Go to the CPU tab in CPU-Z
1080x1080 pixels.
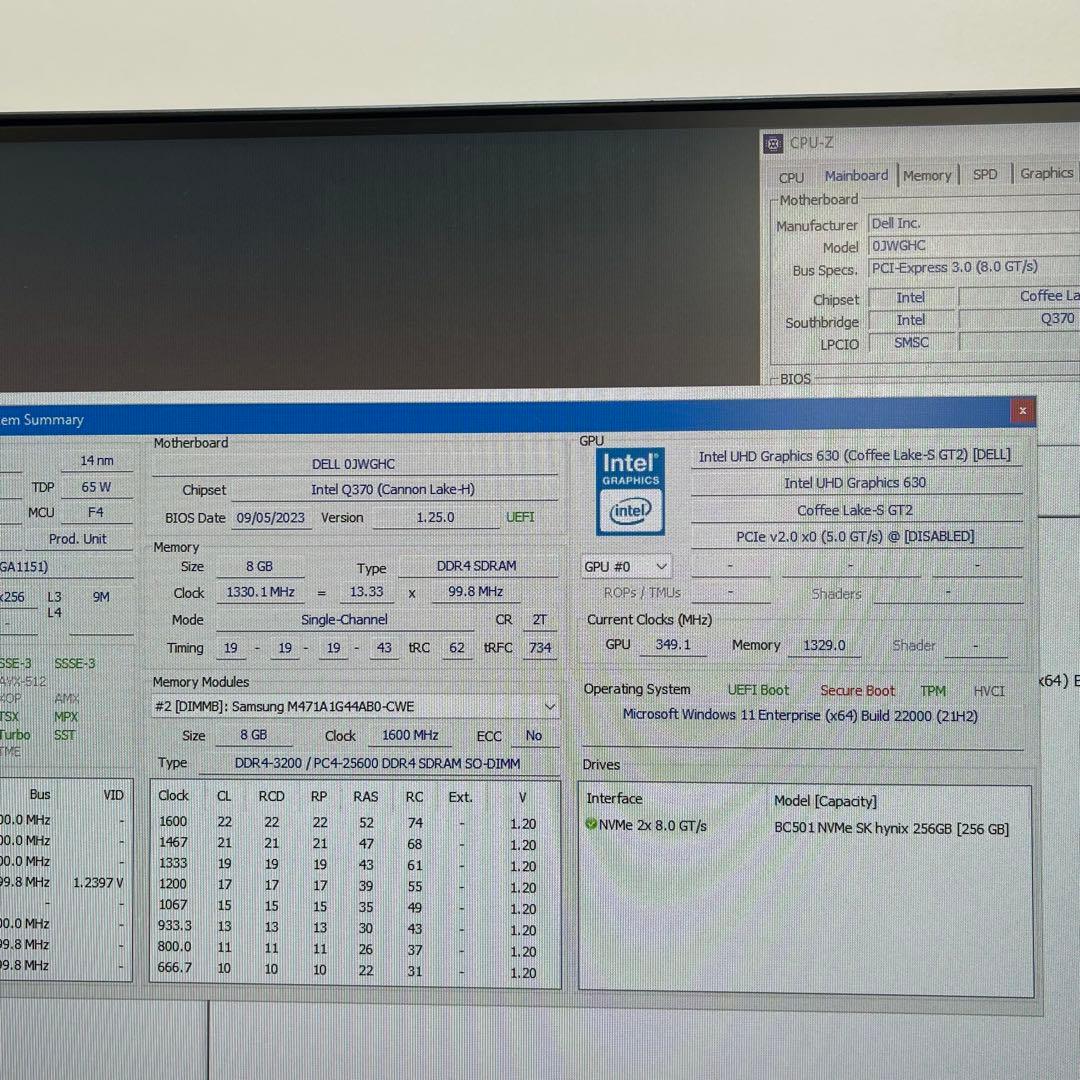[790, 177]
